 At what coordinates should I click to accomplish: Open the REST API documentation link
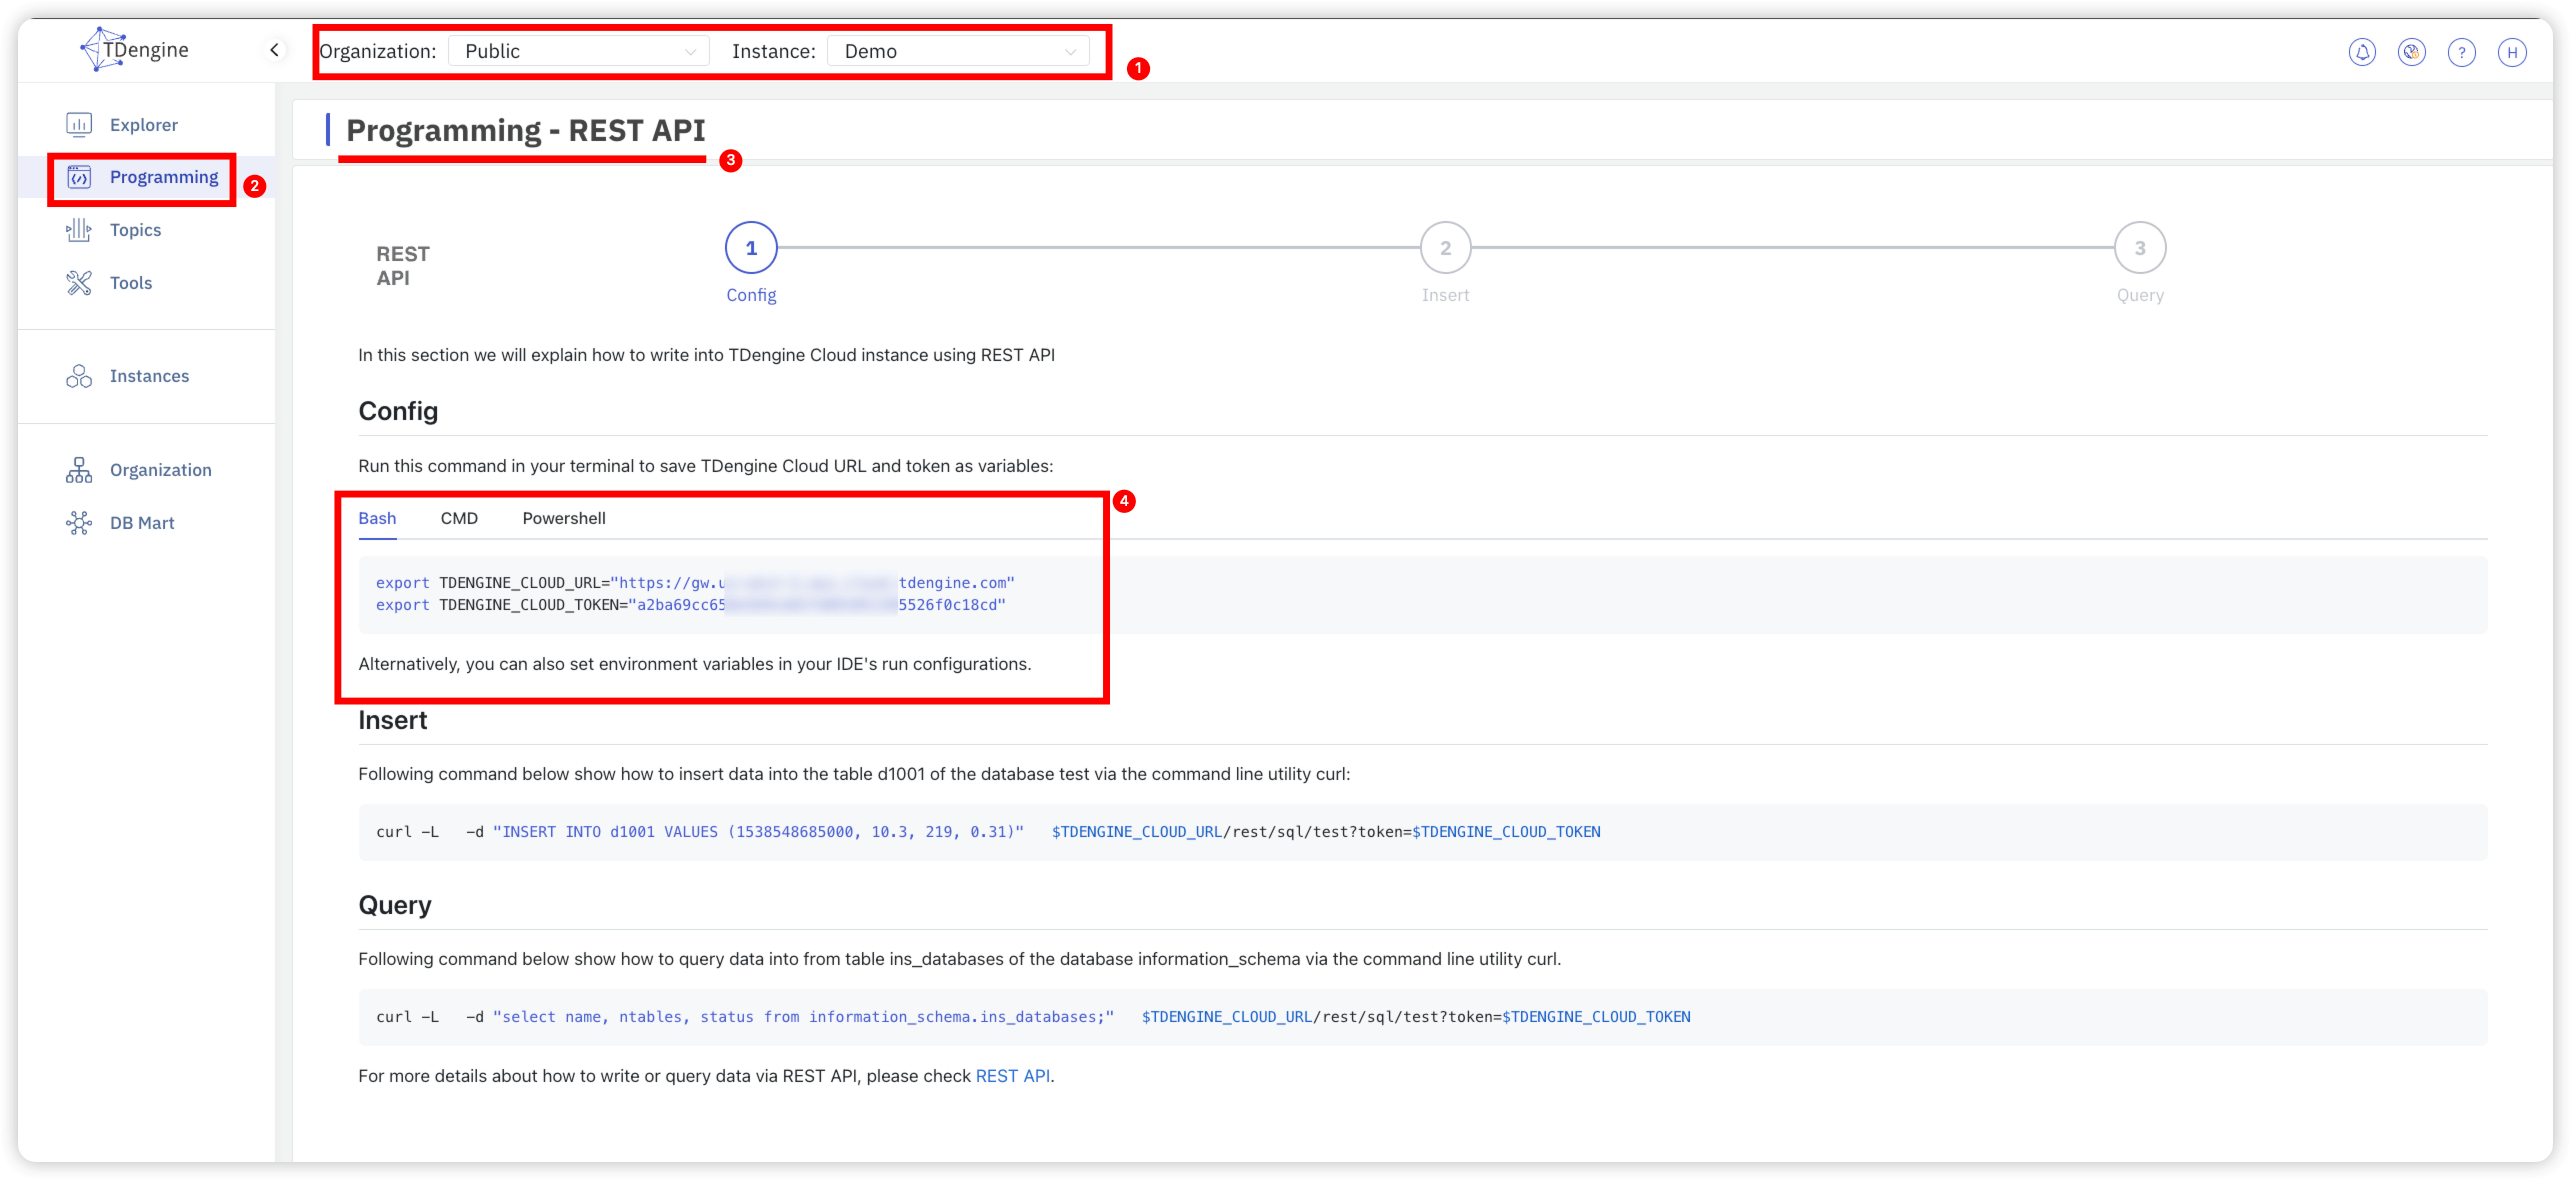(x=1012, y=1076)
